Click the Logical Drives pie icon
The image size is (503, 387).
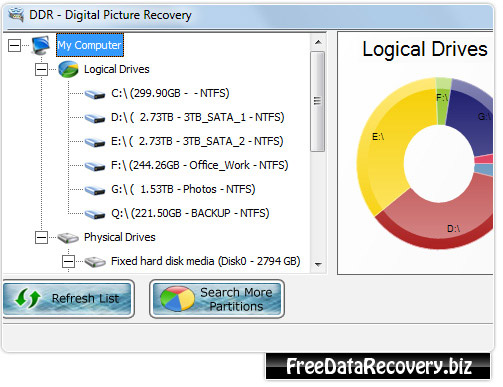[x=68, y=69]
